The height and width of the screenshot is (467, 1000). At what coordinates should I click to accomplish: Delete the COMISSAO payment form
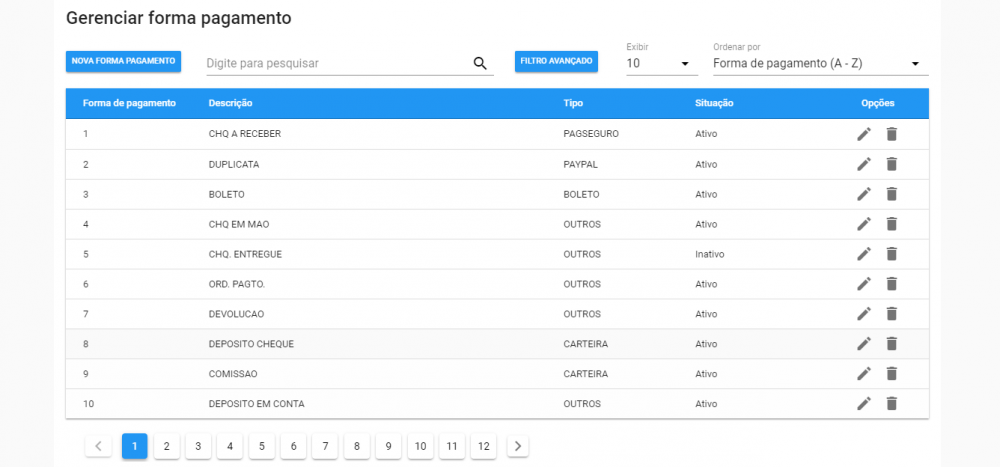pyautogui.click(x=892, y=374)
